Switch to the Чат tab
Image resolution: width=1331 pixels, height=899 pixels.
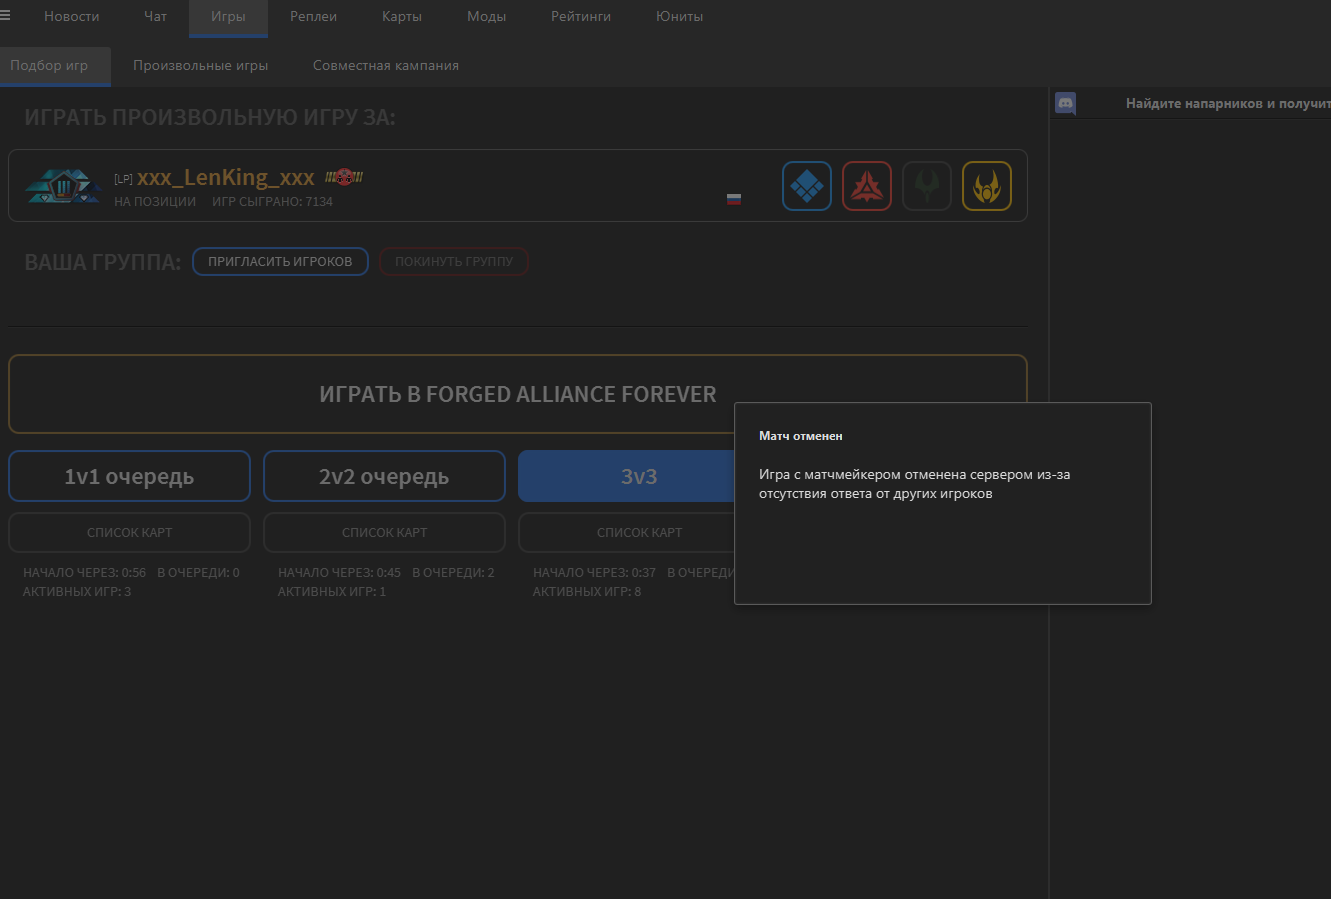[x=156, y=17]
